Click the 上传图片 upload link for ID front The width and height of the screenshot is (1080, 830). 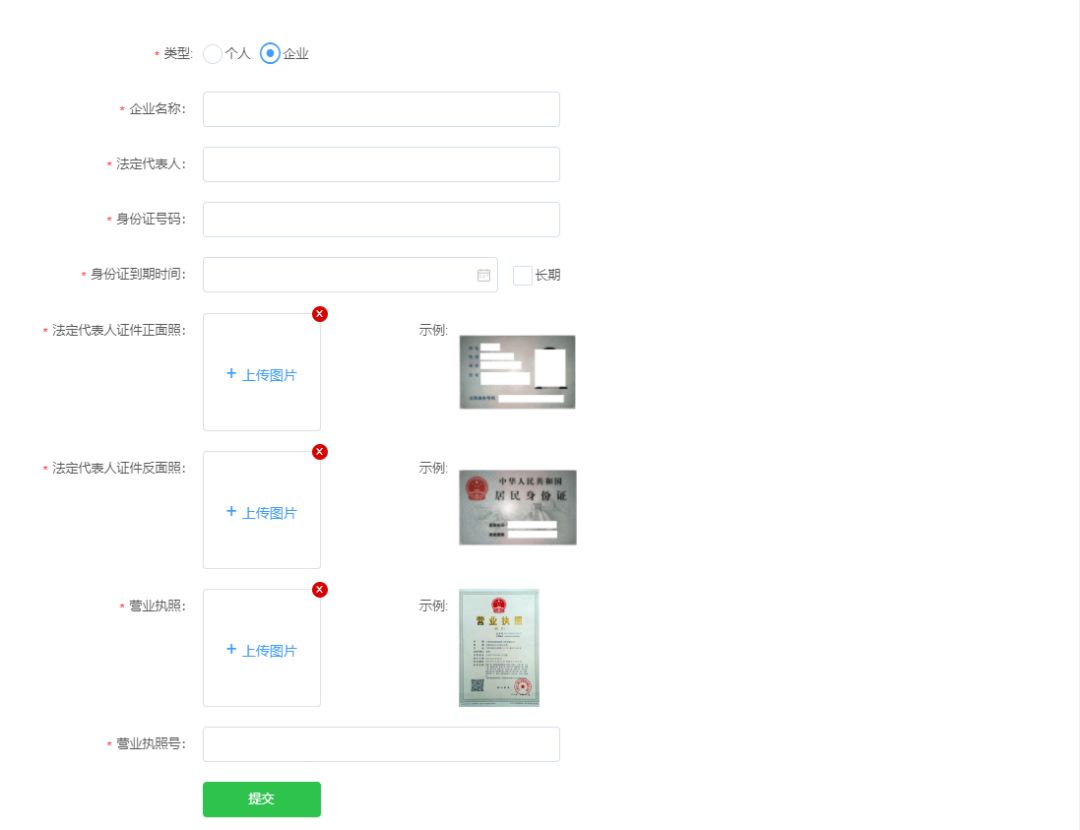point(268,372)
